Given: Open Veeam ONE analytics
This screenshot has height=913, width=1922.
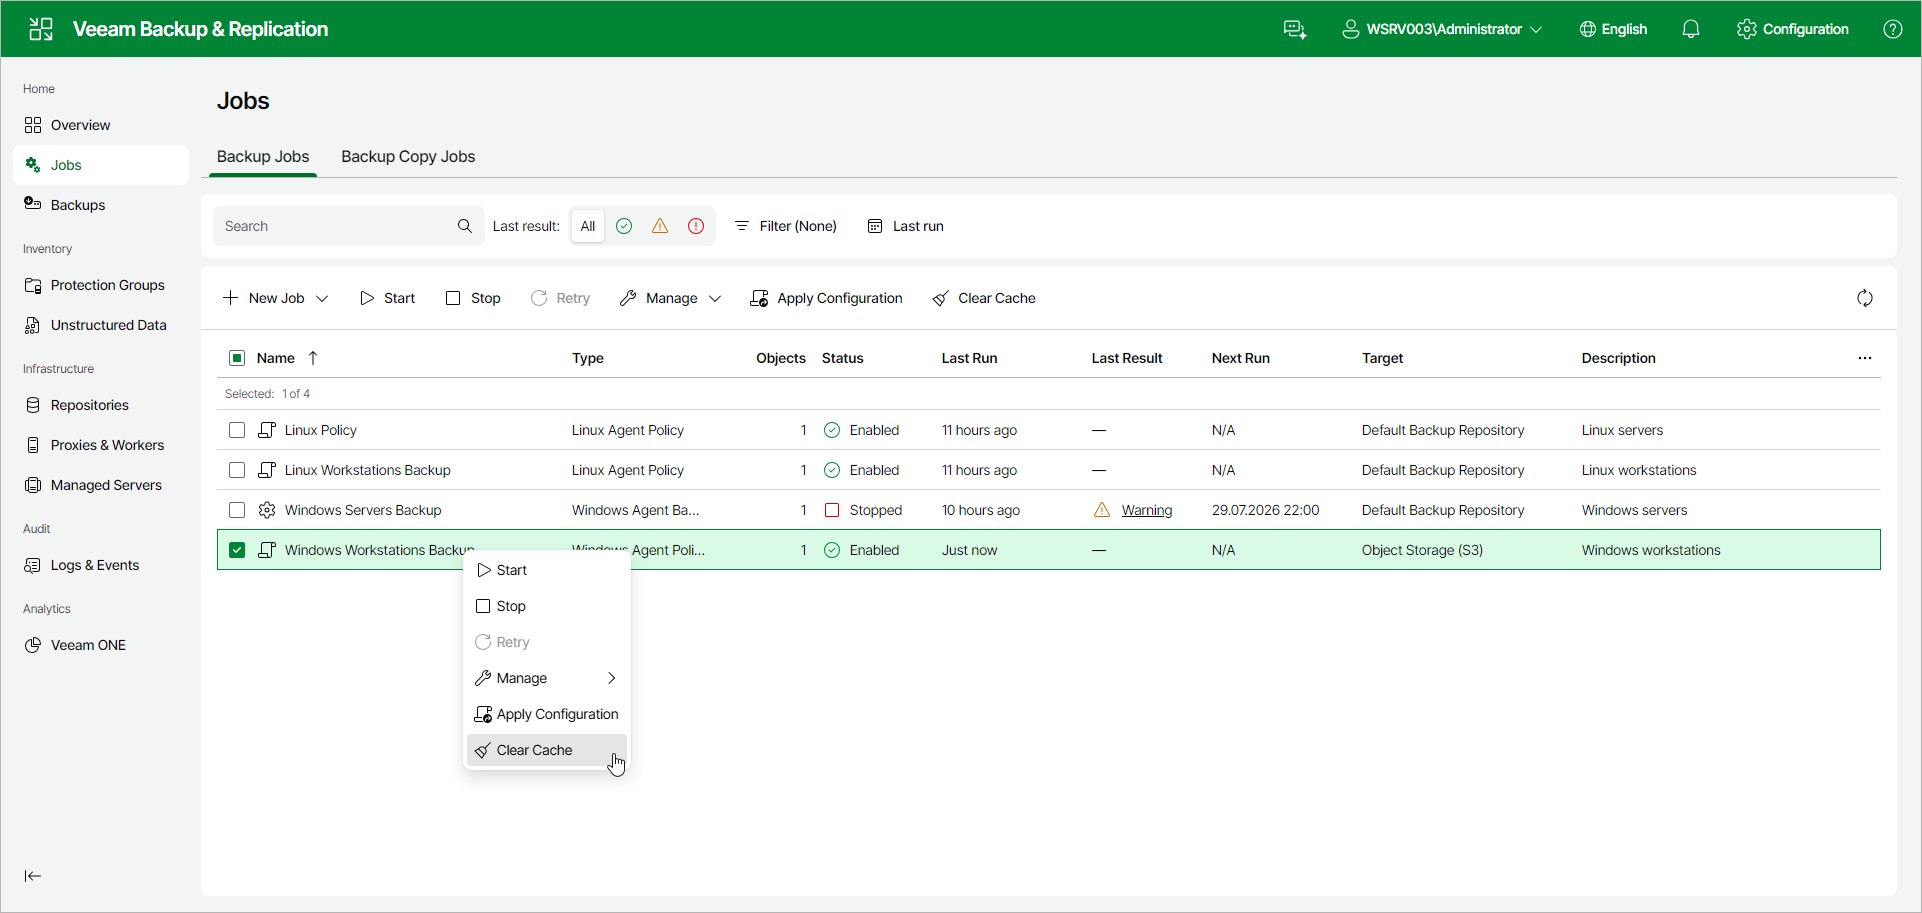Looking at the screenshot, I should pyautogui.click(x=100, y=645).
